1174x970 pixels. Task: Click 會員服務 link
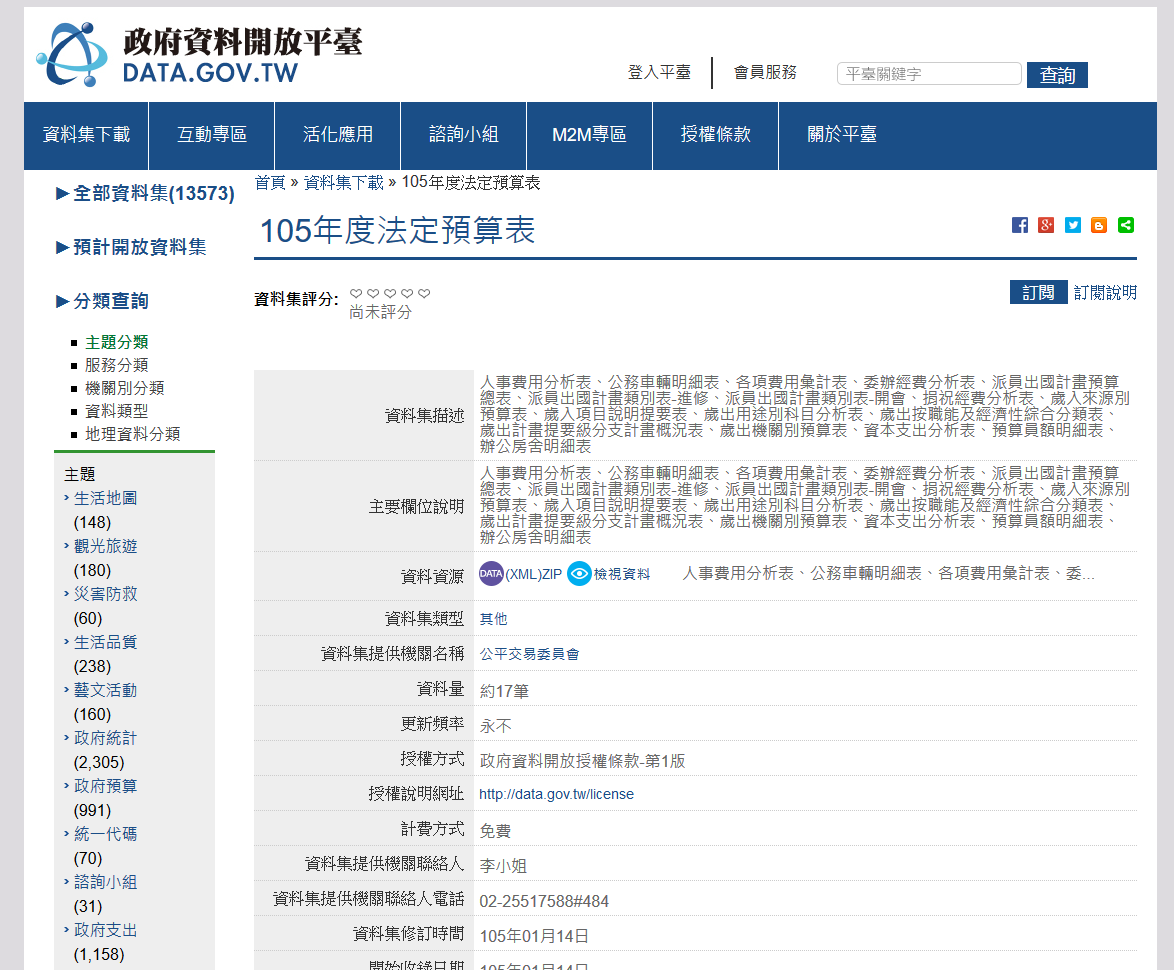[x=765, y=73]
